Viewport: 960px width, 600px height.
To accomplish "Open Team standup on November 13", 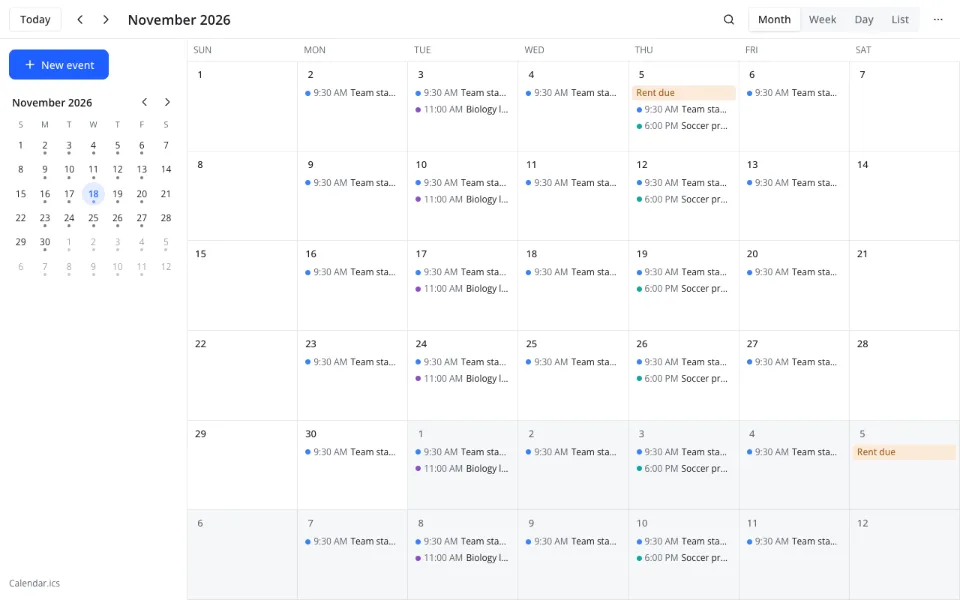I will point(793,183).
